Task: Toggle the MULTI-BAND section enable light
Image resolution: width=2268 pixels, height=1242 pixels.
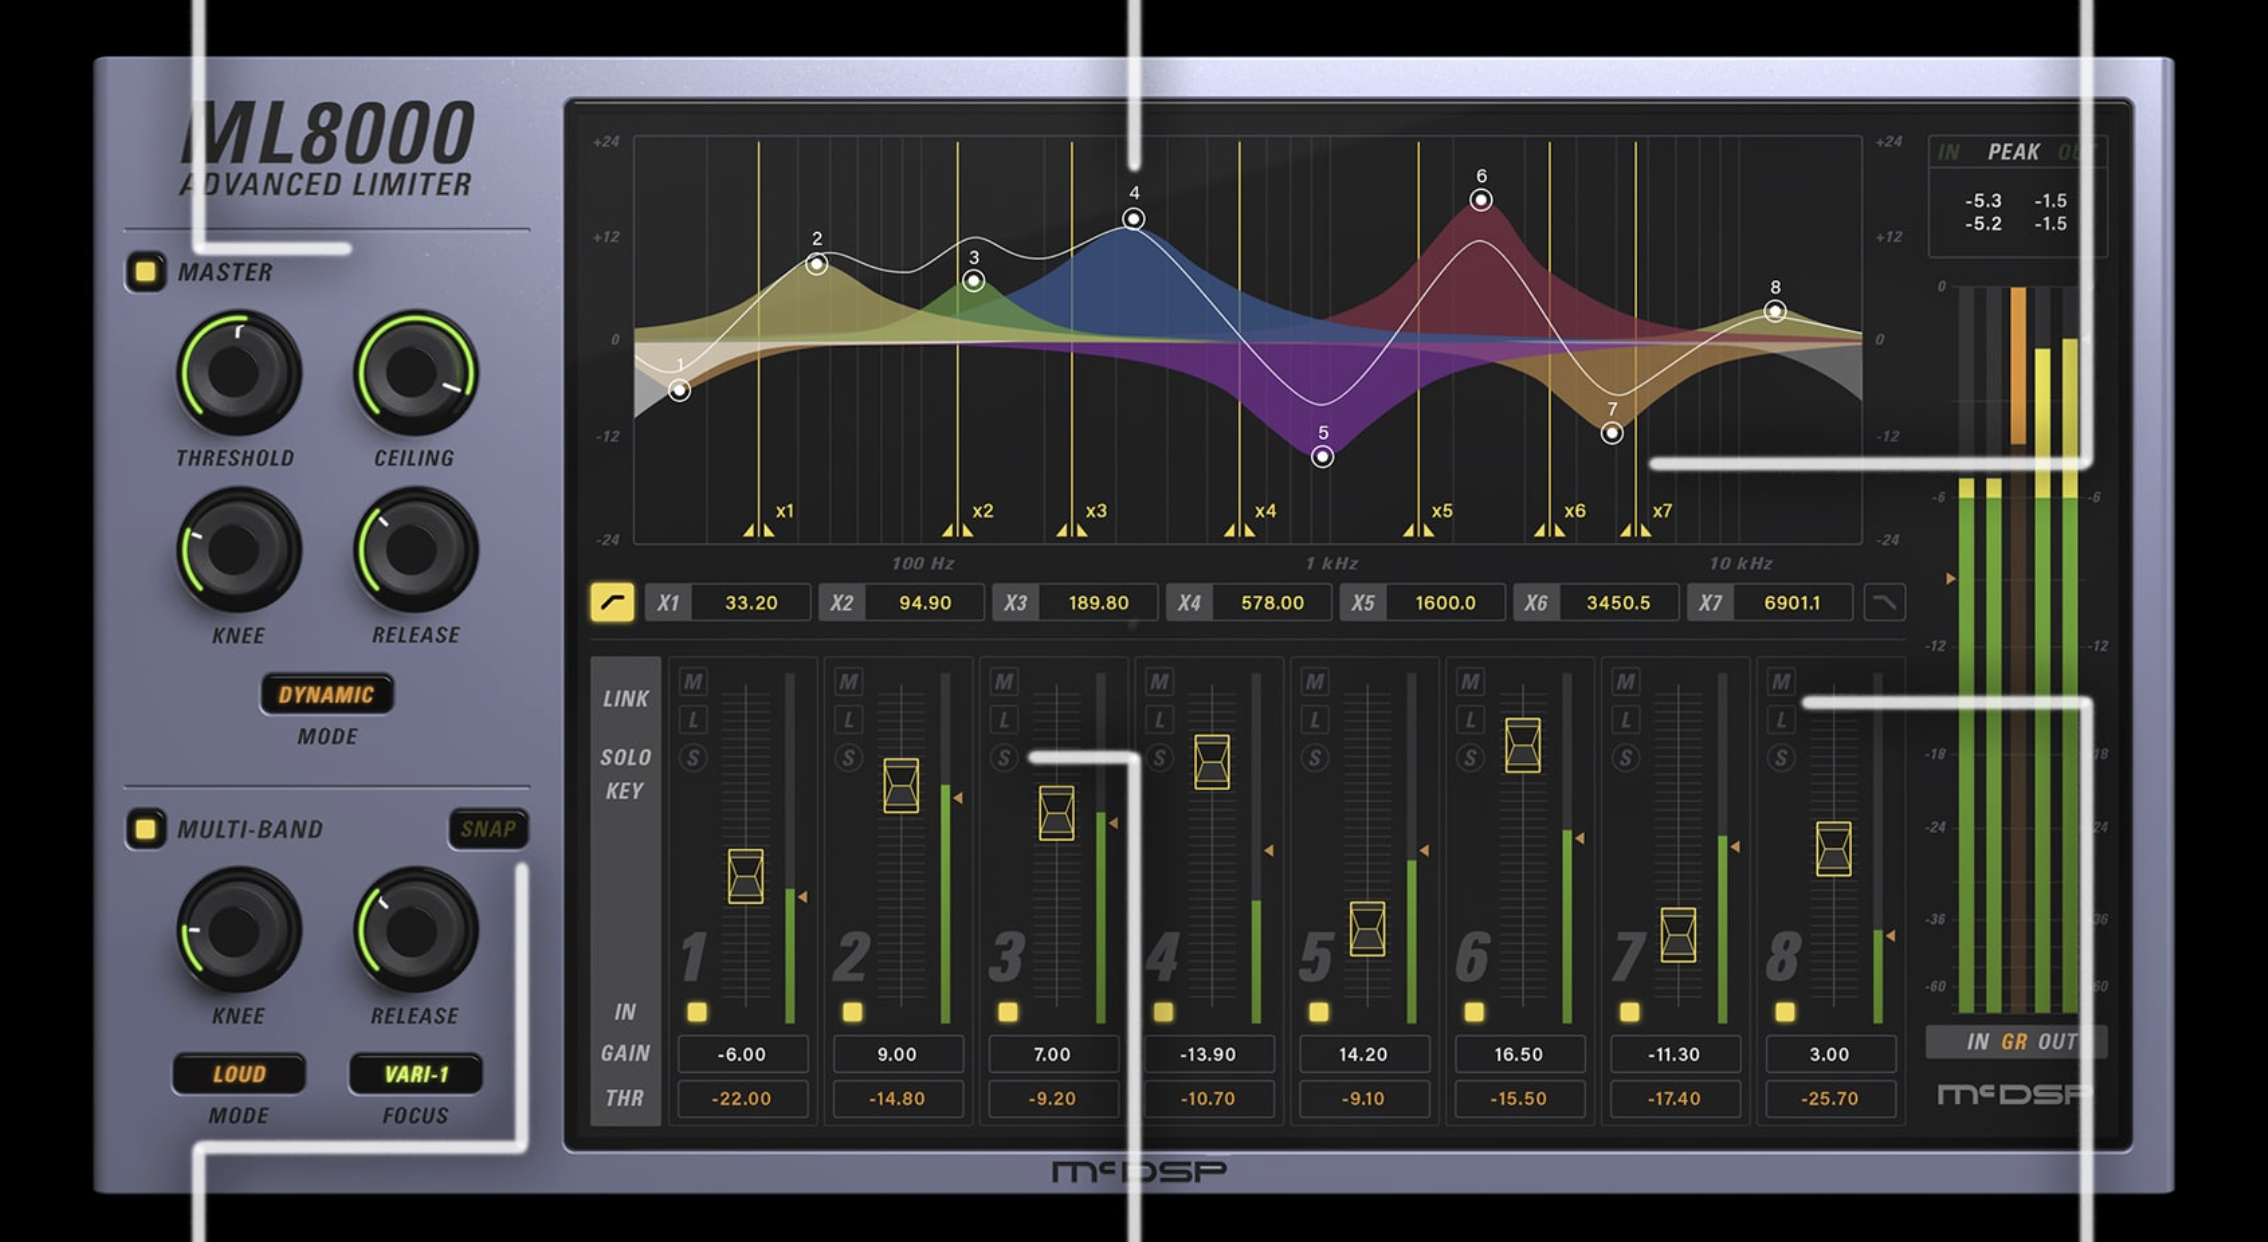Action: point(146,829)
